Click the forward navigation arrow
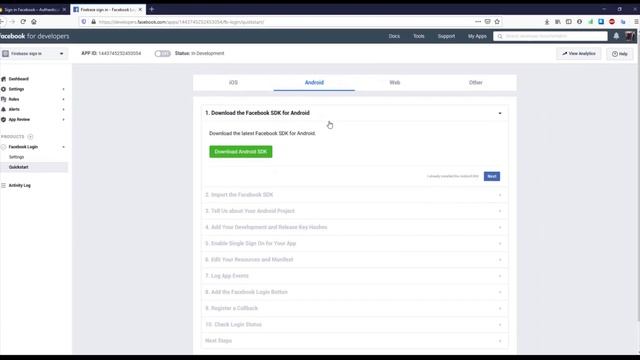 pos(12,22)
